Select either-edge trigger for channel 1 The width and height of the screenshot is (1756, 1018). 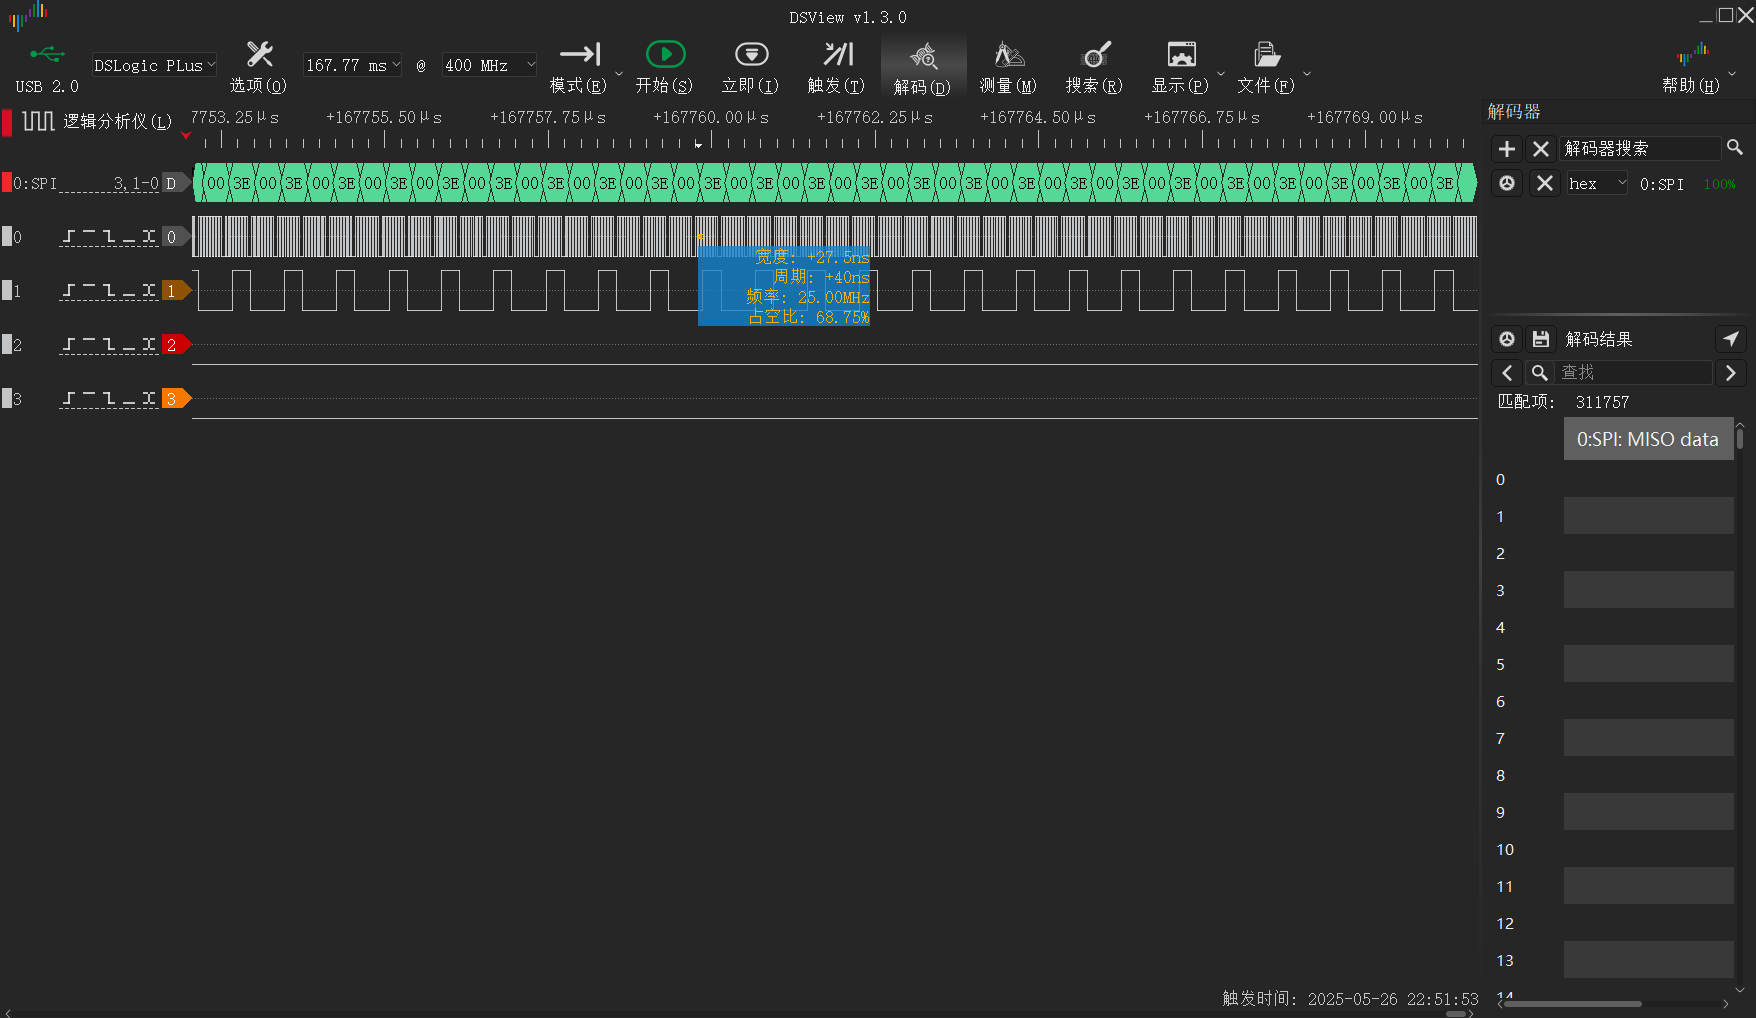(x=149, y=290)
